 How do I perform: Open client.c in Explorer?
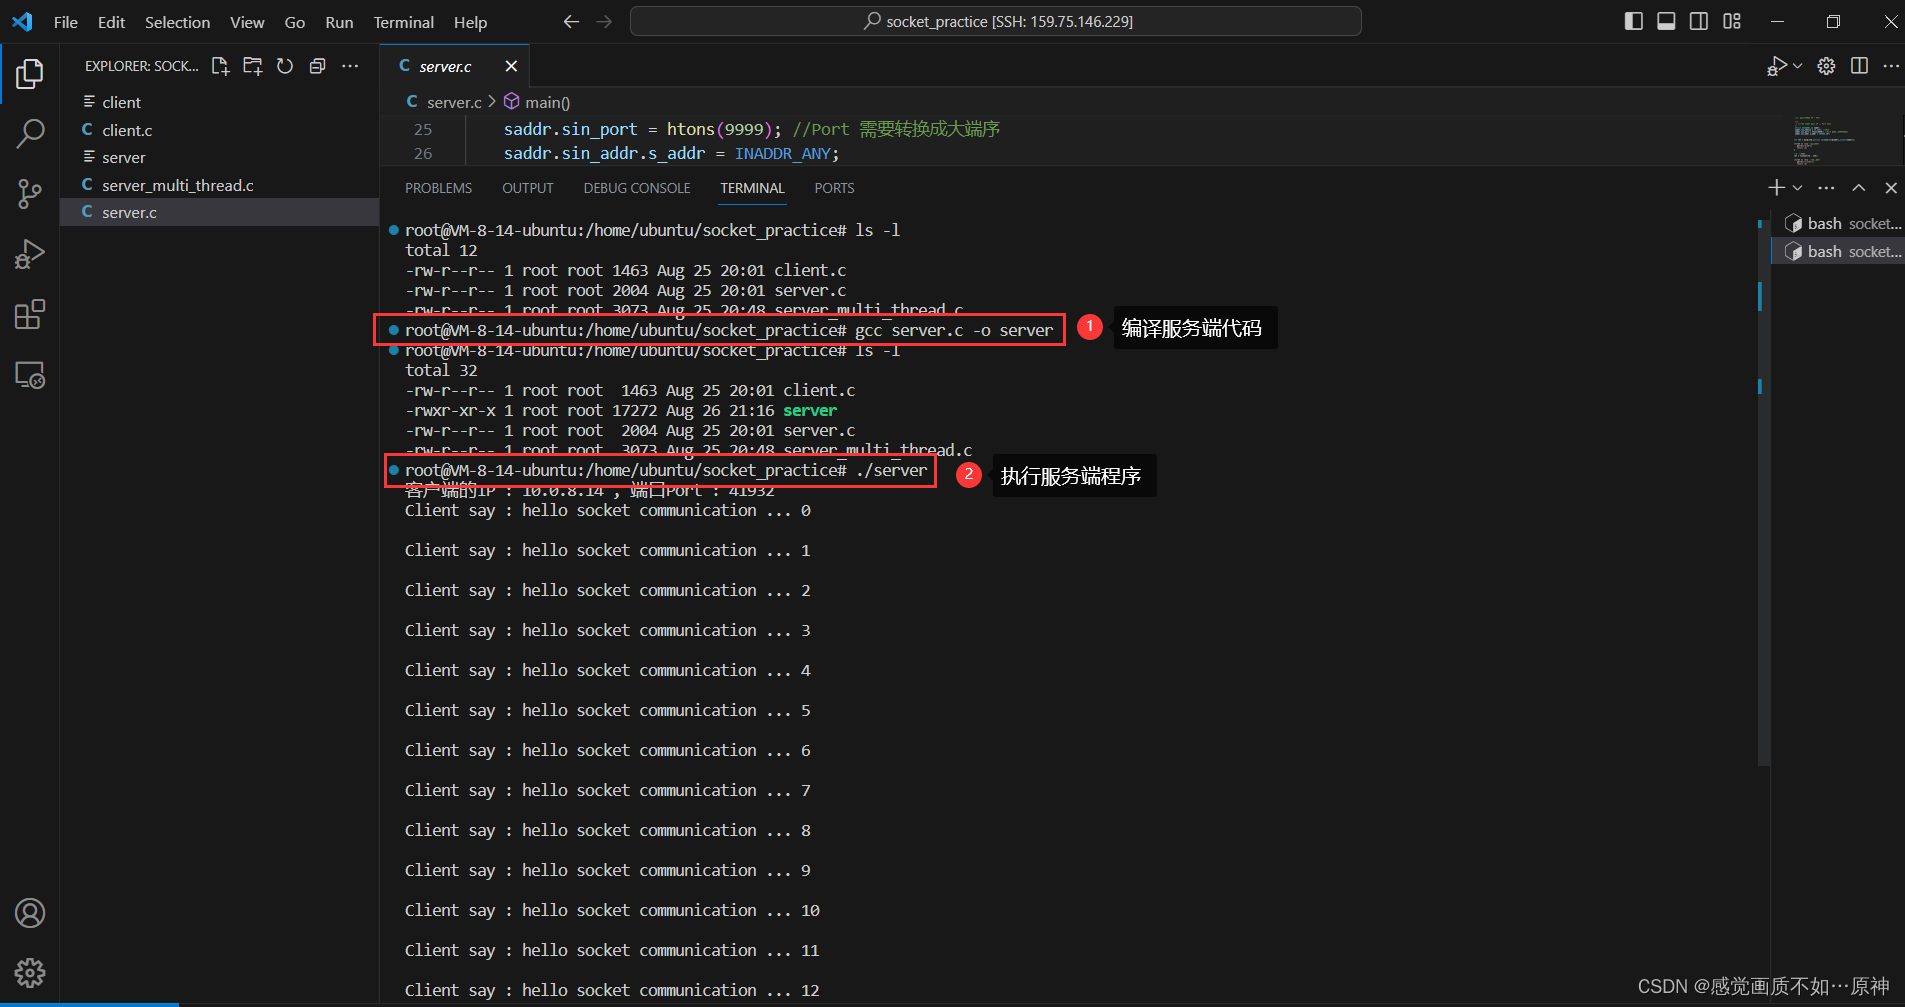[x=220, y=130]
